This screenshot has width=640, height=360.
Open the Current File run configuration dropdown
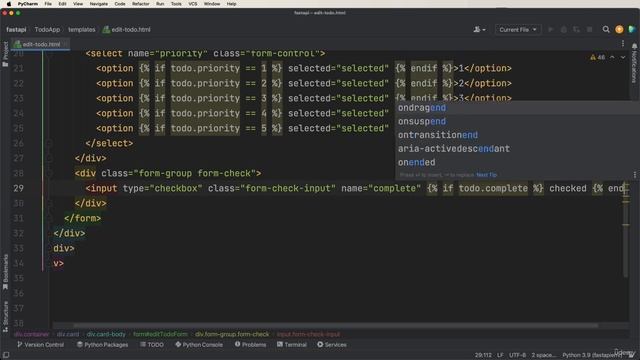coord(518,29)
